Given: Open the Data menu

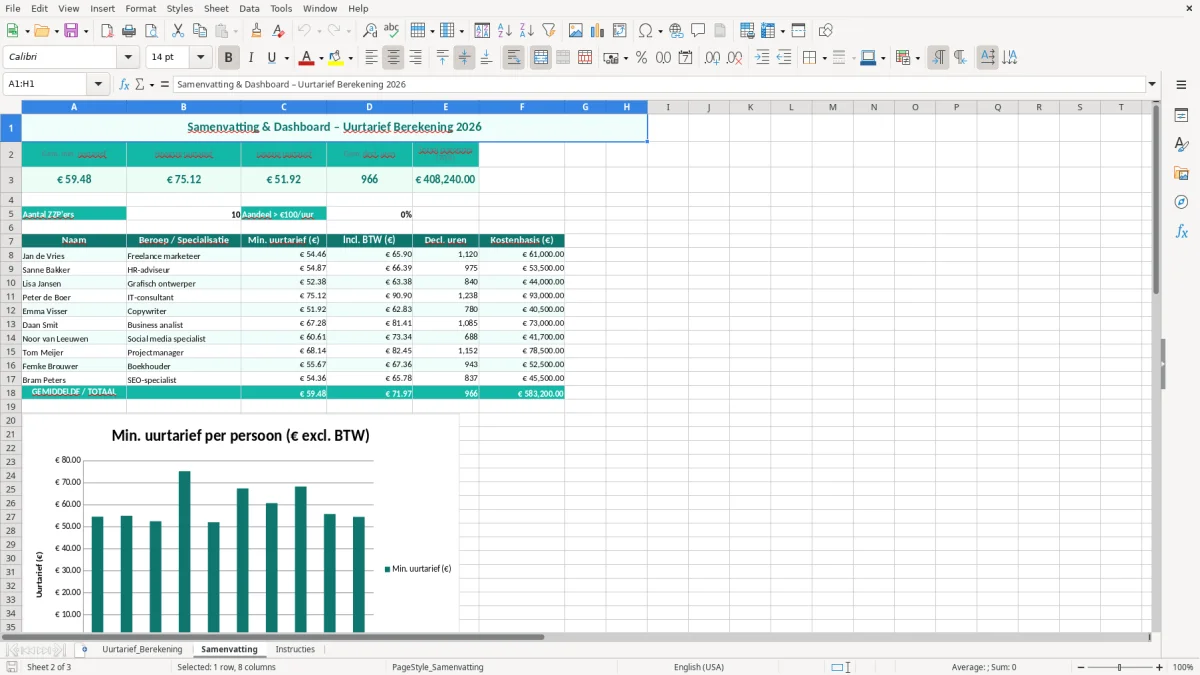Looking at the screenshot, I should pyautogui.click(x=249, y=8).
